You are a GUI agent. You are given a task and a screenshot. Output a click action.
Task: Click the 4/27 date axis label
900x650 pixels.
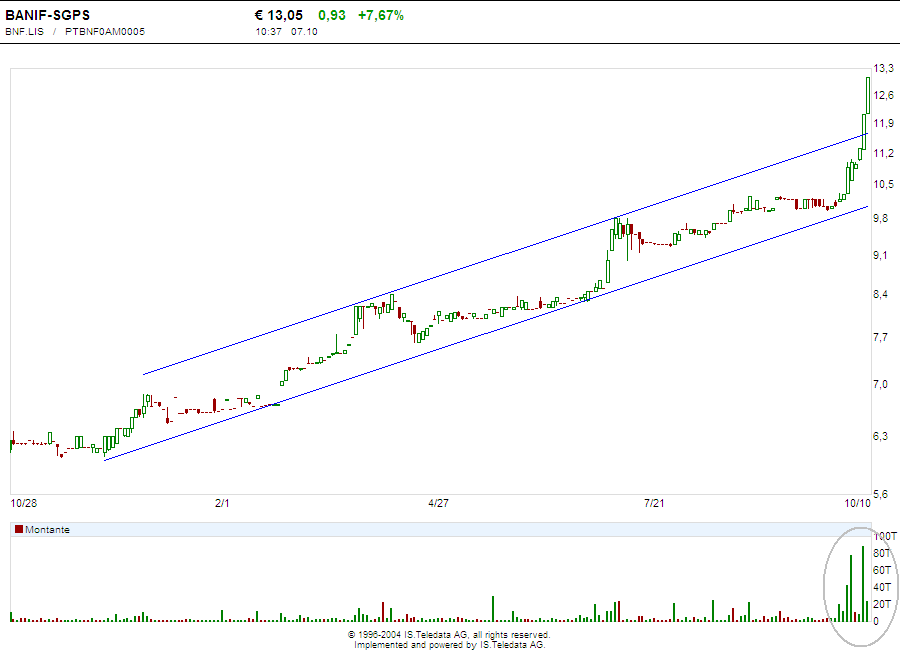click(439, 504)
